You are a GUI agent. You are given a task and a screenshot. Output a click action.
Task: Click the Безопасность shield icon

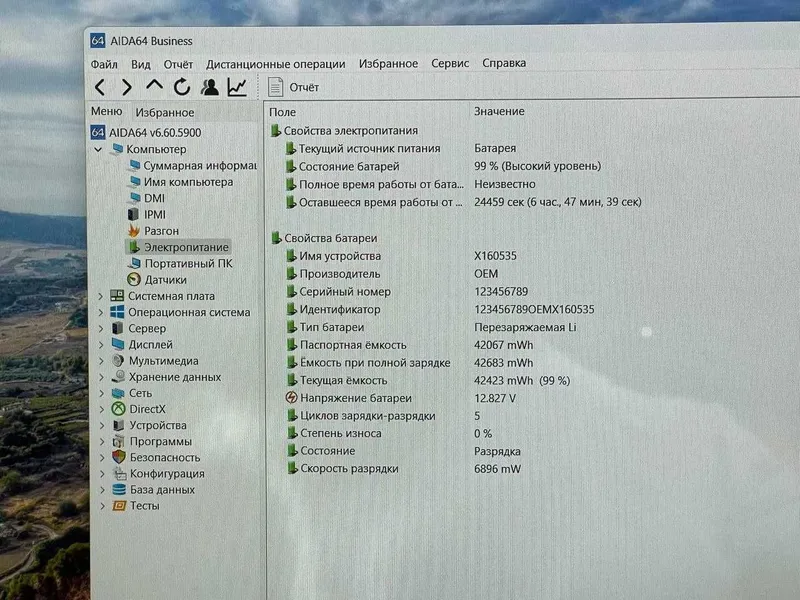point(119,457)
